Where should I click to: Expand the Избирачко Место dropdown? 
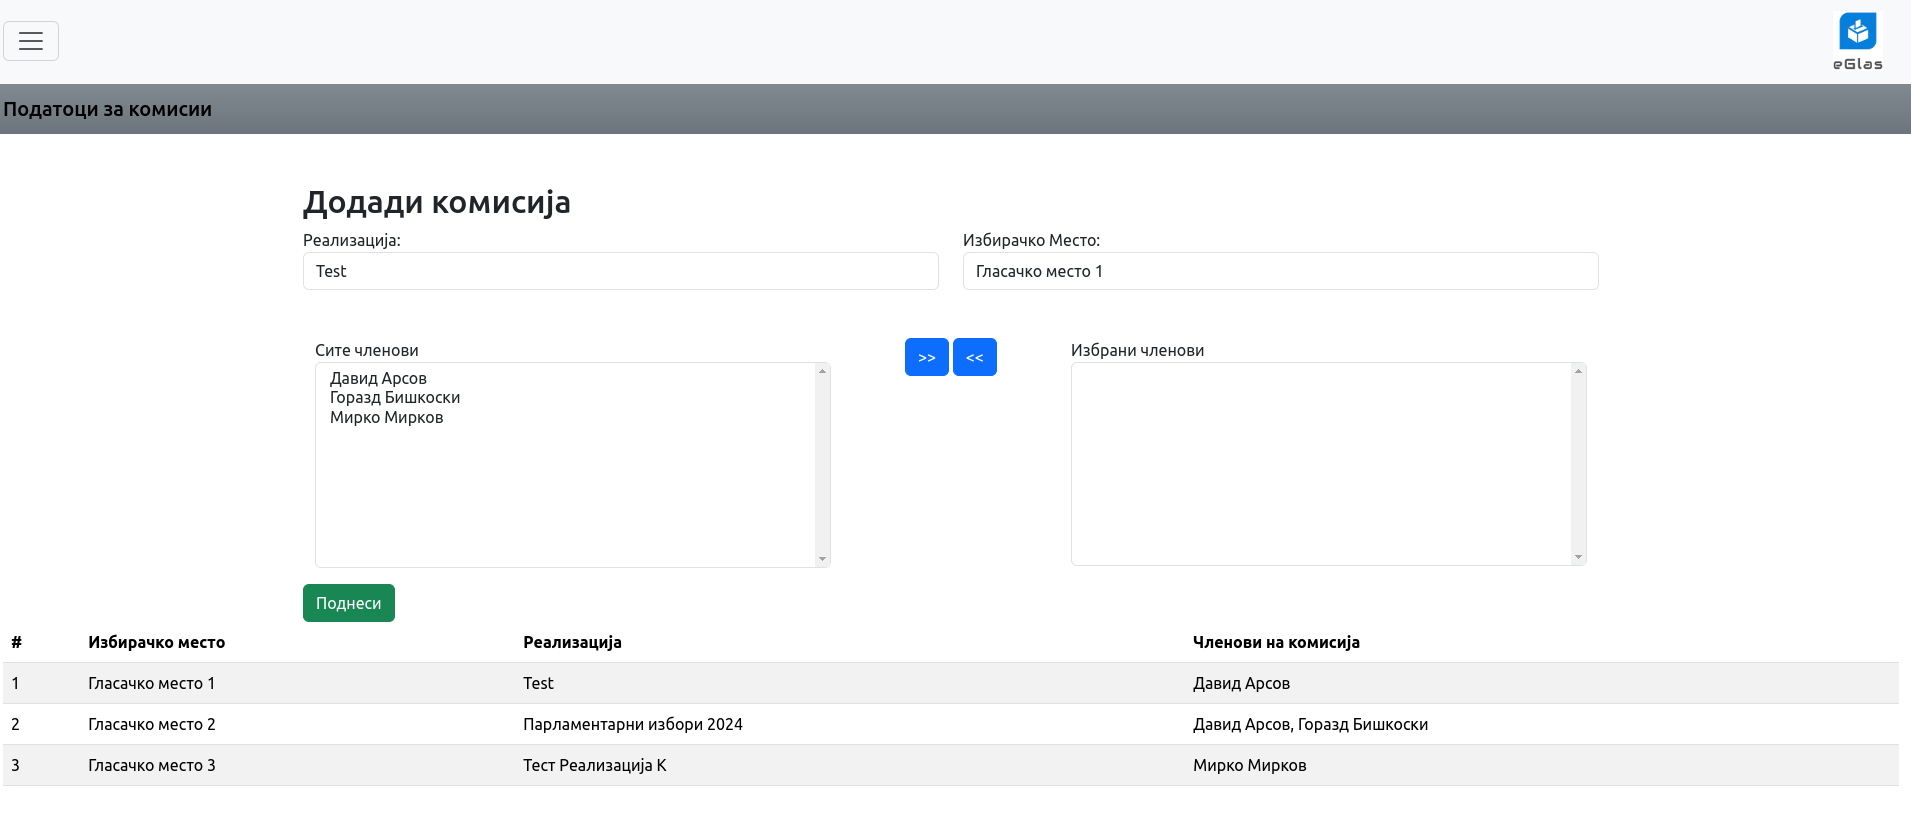coord(1279,271)
